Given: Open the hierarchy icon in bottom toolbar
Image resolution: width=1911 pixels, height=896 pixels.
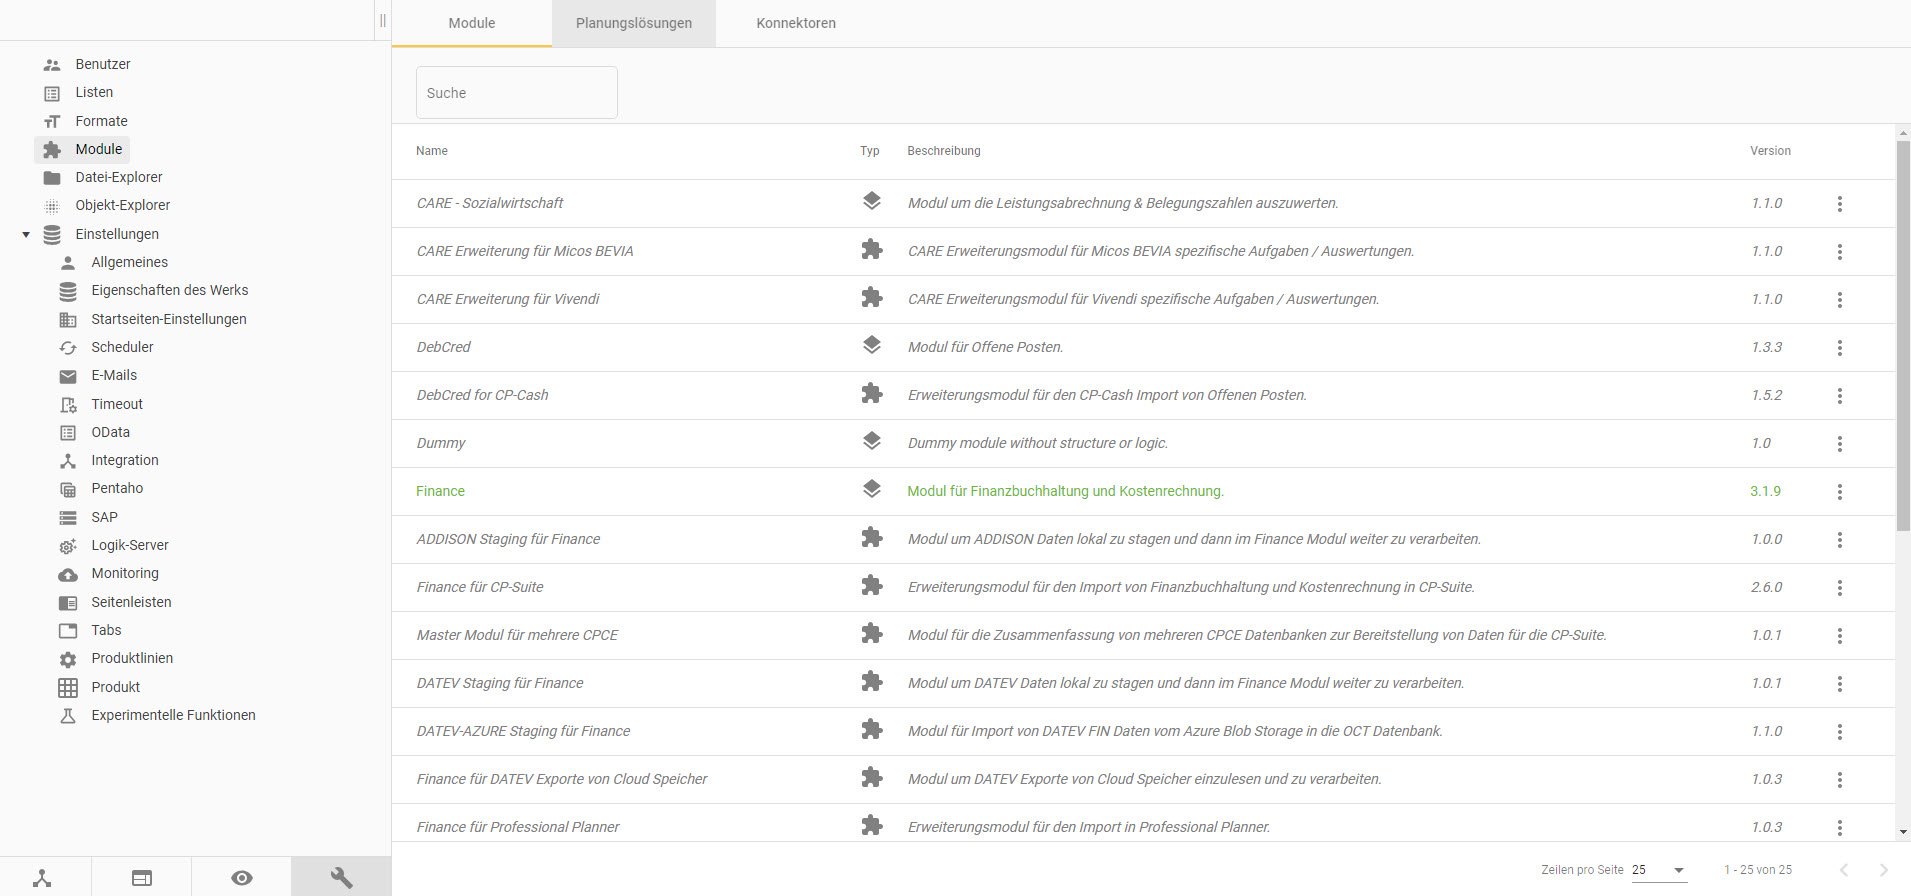Looking at the screenshot, I should click(x=42, y=877).
